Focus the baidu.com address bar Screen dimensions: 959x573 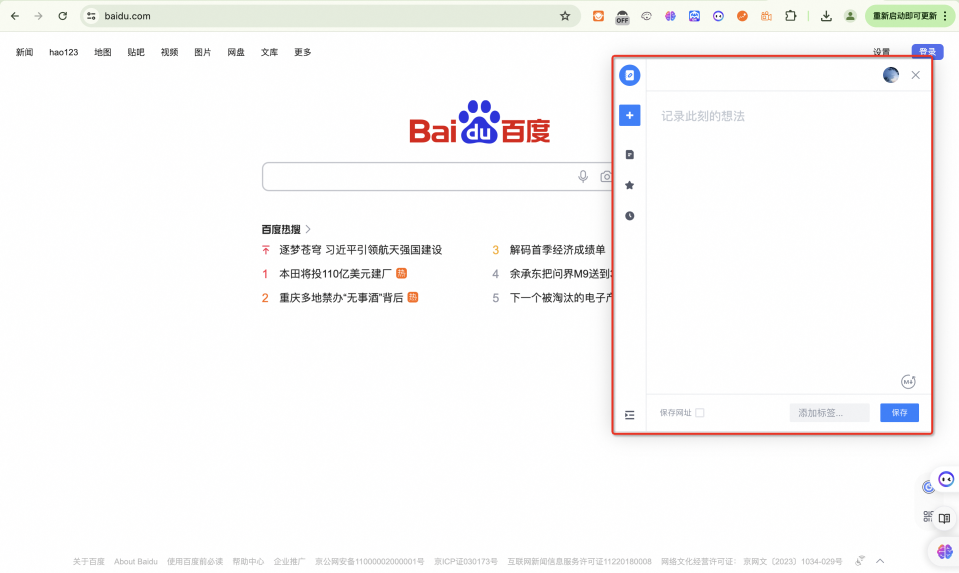click(330, 16)
